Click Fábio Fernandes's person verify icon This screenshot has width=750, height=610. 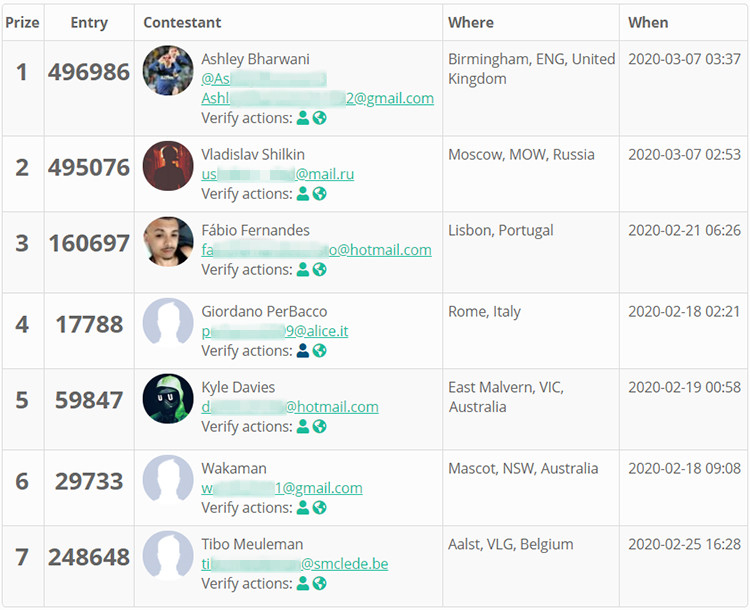[x=302, y=270]
